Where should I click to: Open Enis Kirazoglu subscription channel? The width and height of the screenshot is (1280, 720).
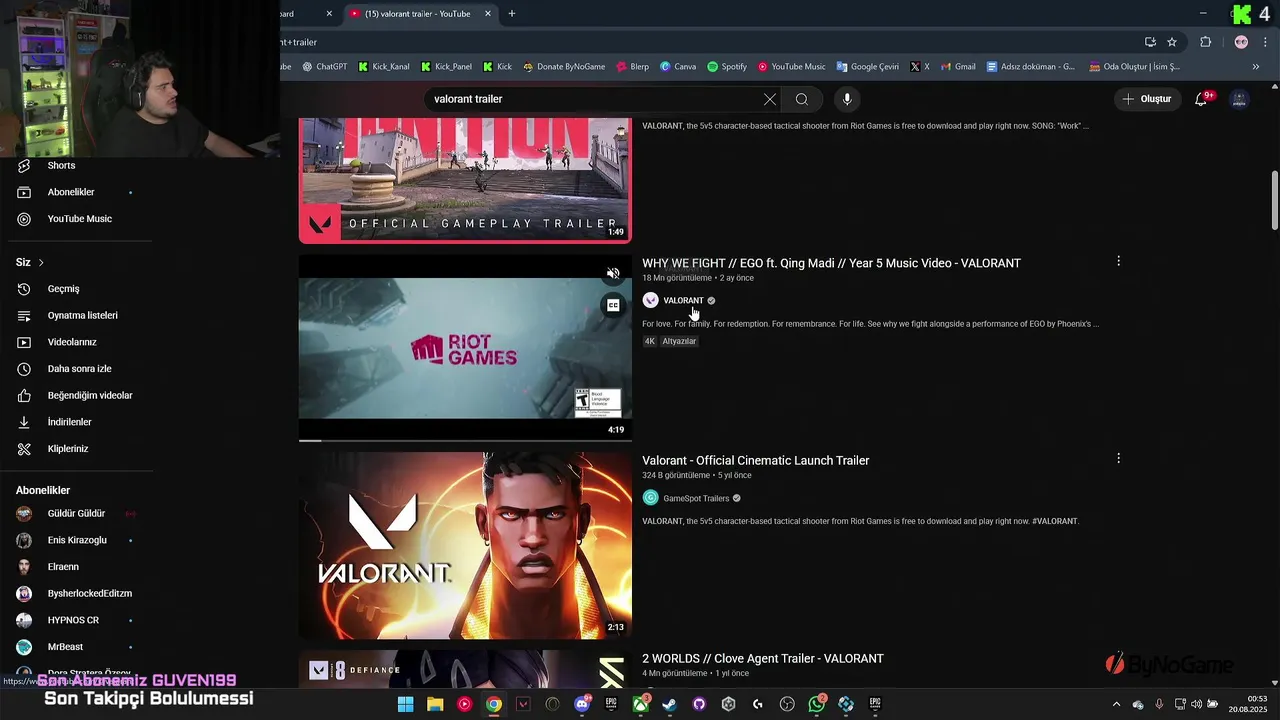click(x=76, y=540)
